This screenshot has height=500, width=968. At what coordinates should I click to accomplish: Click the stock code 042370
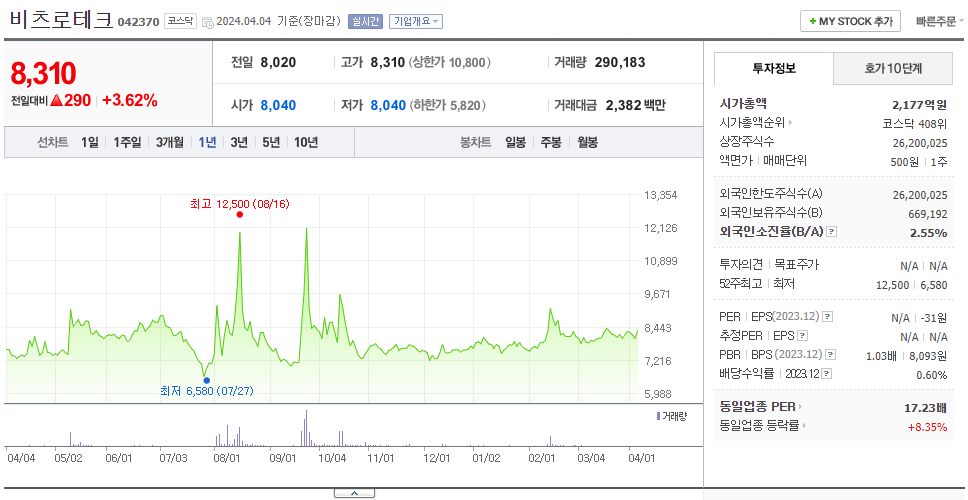coord(138,22)
